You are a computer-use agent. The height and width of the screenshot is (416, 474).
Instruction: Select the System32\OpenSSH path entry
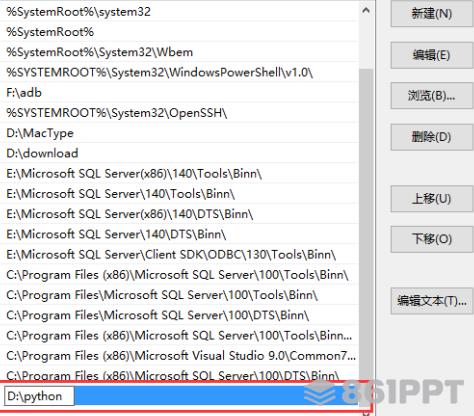(x=179, y=113)
